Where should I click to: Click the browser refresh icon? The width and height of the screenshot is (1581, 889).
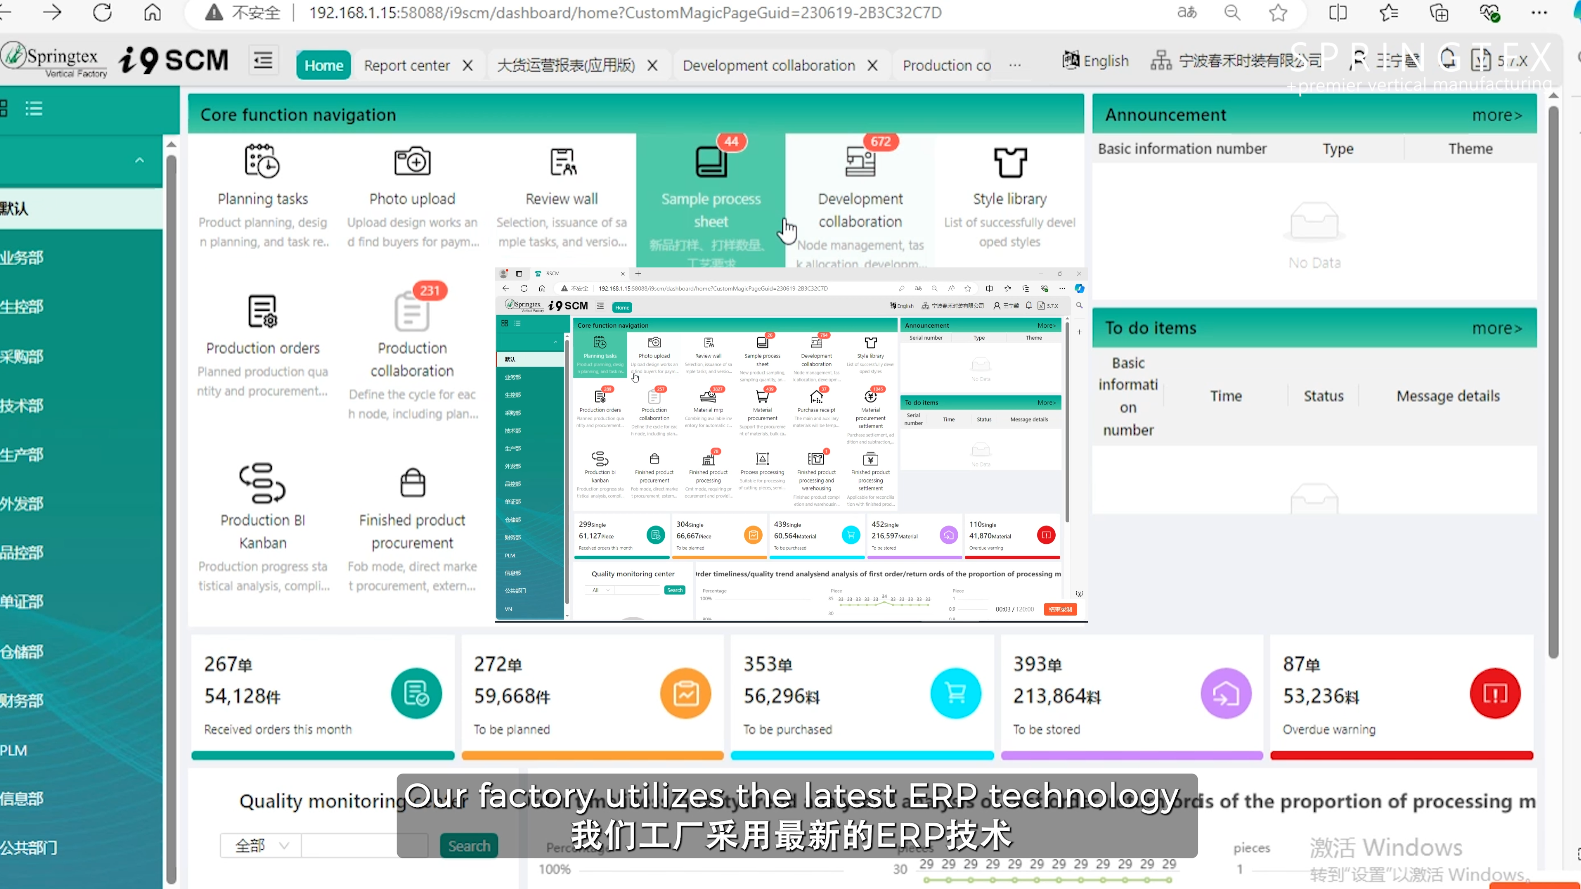(x=102, y=13)
